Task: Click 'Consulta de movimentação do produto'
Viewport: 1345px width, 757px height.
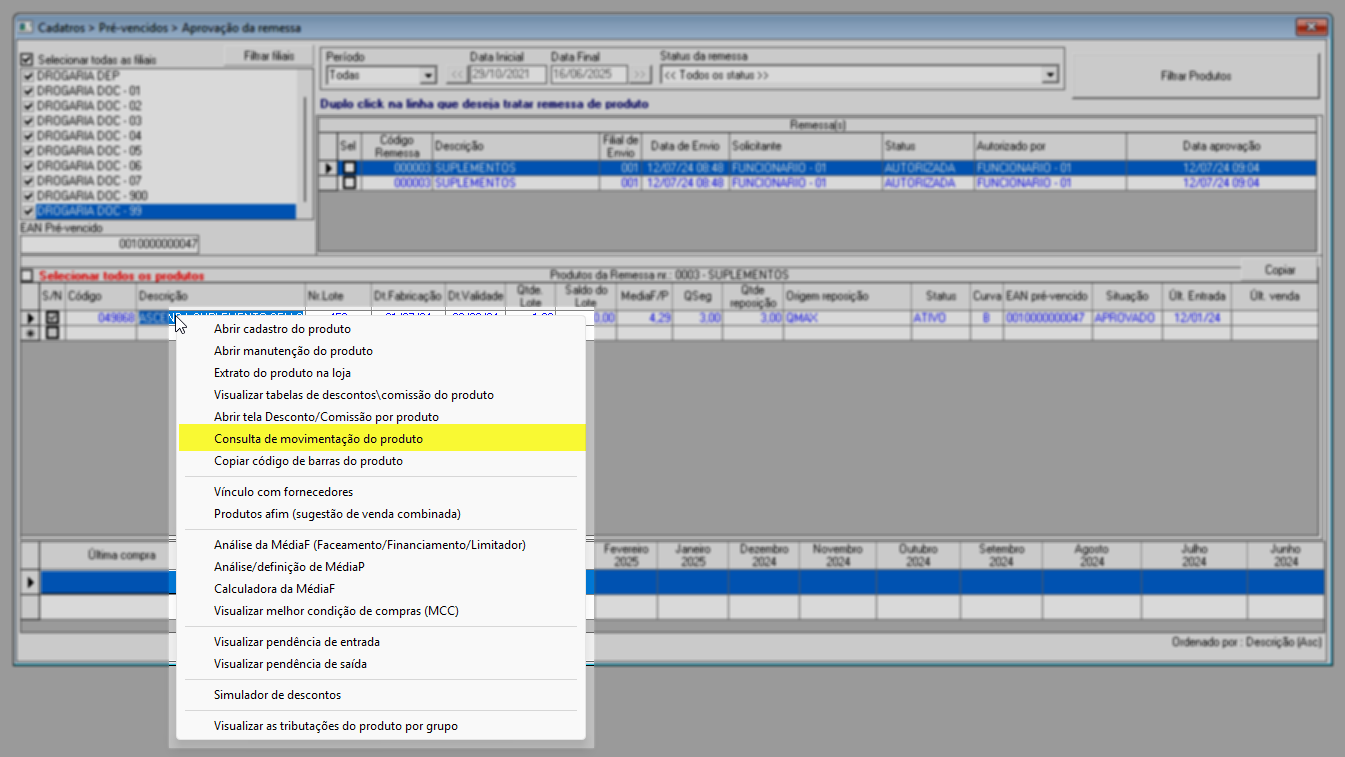Action: (x=381, y=439)
